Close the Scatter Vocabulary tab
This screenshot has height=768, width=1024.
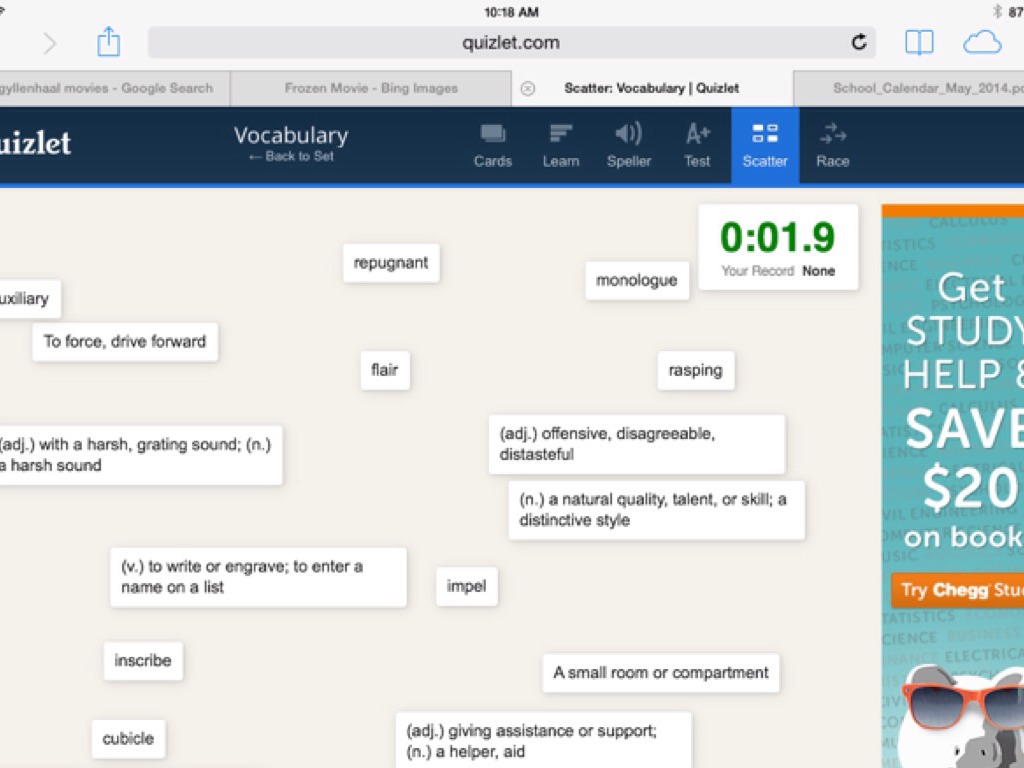528,88
